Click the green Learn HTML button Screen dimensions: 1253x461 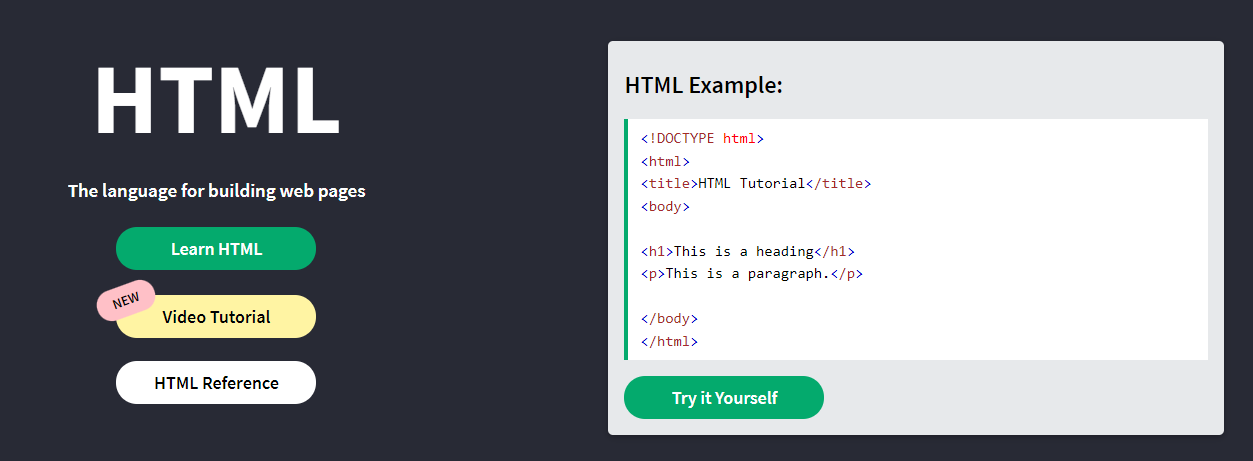(x=216, y=249)
